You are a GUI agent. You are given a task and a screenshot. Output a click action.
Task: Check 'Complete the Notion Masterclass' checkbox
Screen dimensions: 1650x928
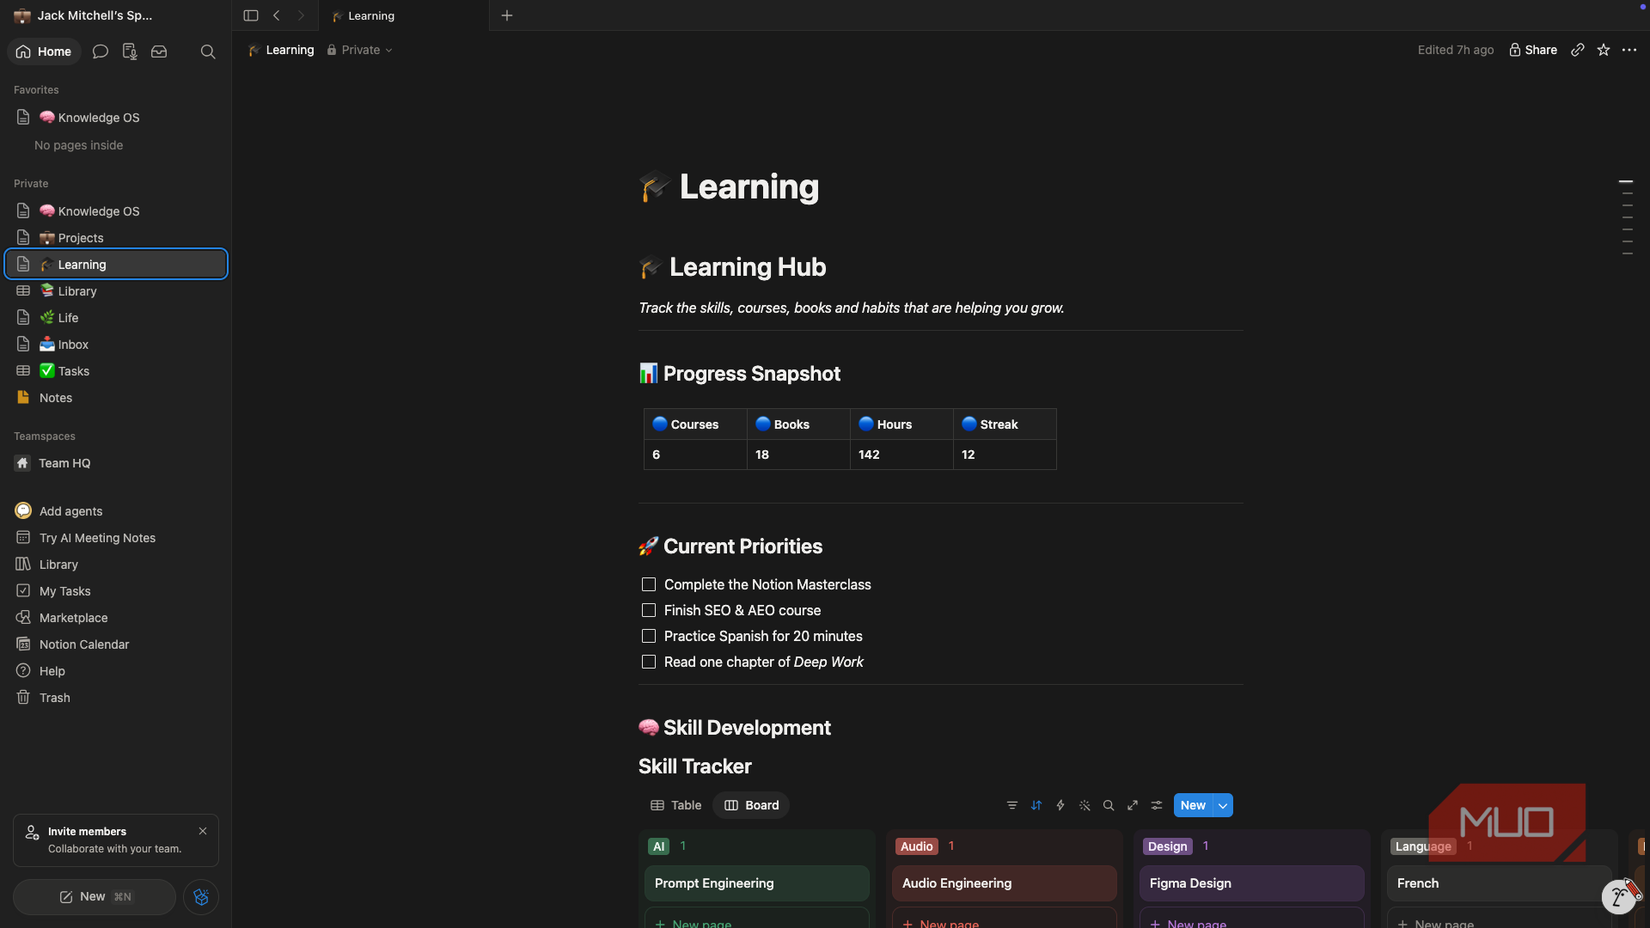pyautogui.click(x=649, y=585)
